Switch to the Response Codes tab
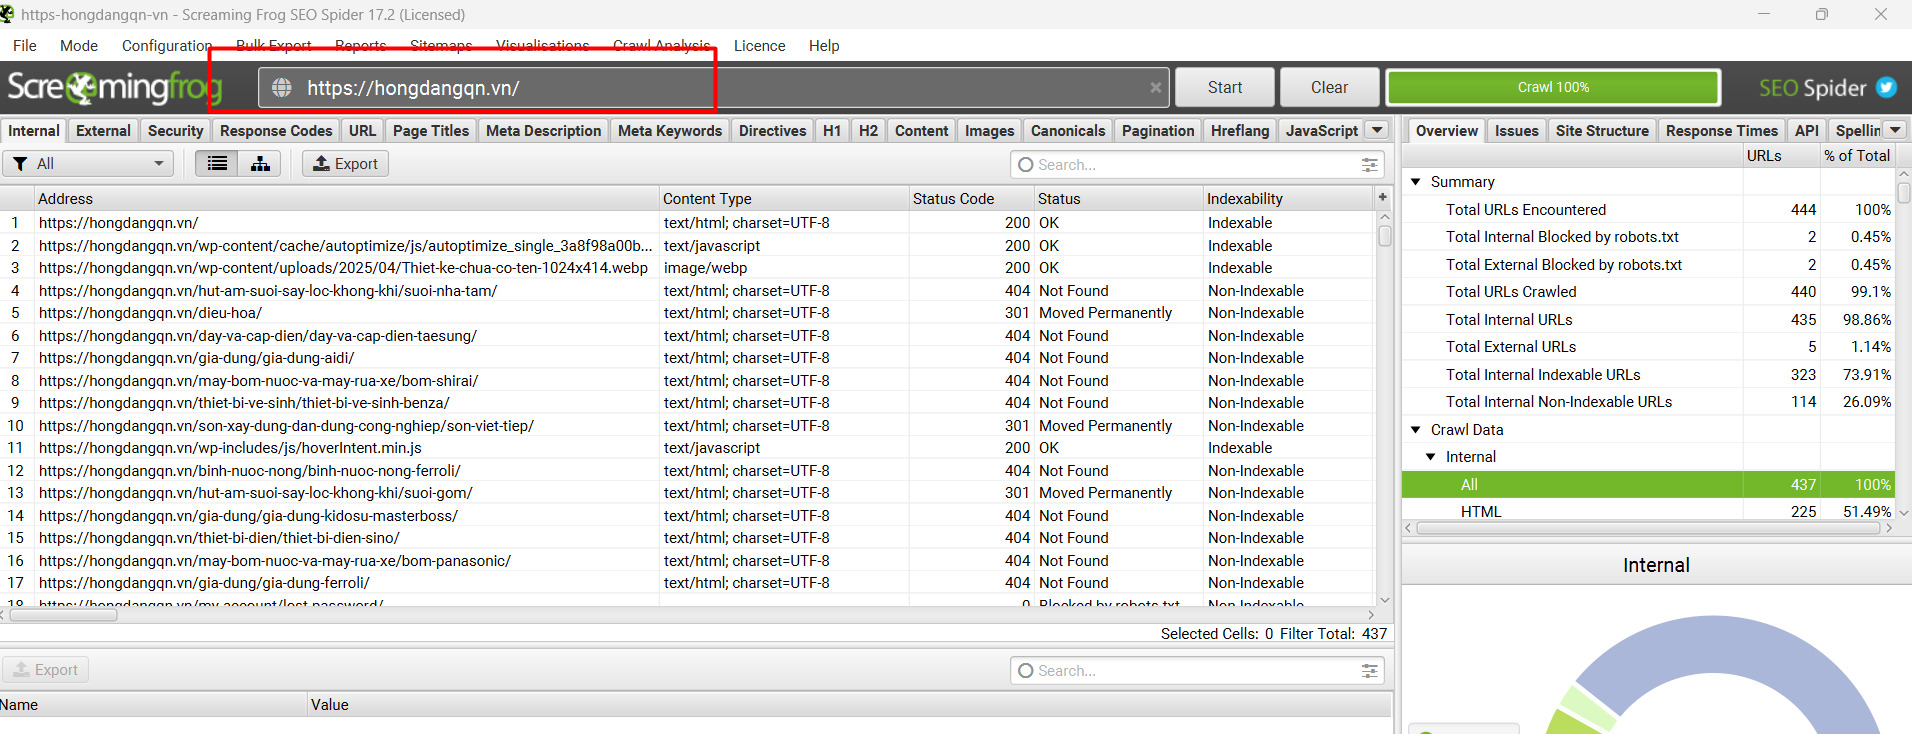Screen dimensions: 1912x734 (276, 131)
